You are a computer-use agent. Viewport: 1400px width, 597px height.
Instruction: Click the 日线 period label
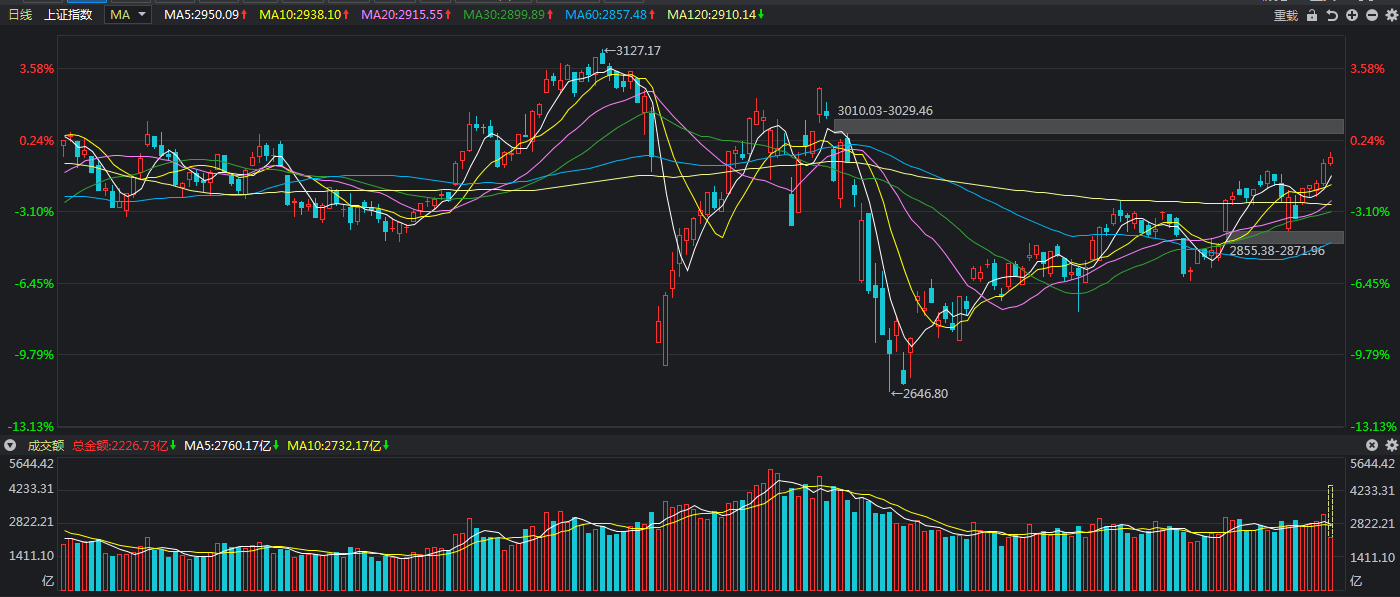[x=20, y=15]
